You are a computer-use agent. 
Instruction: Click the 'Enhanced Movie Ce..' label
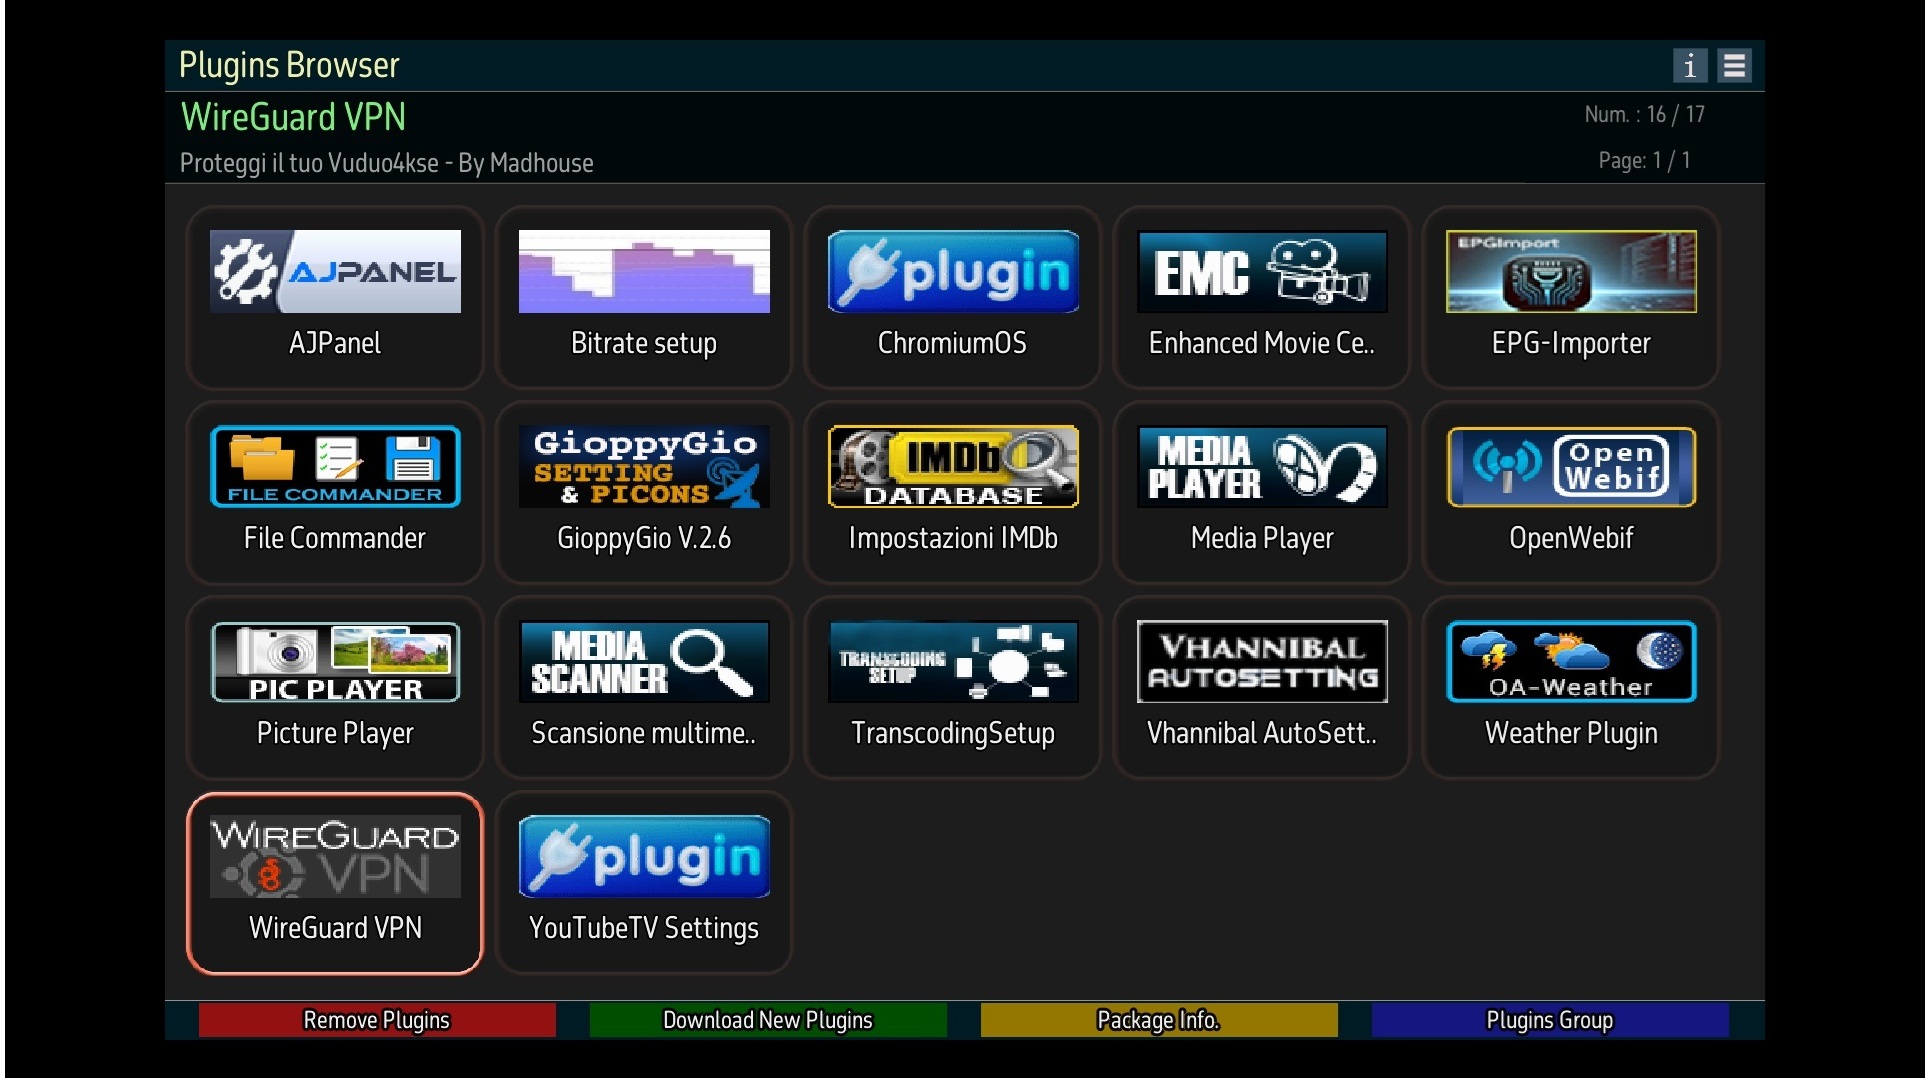click(1262, 343)
